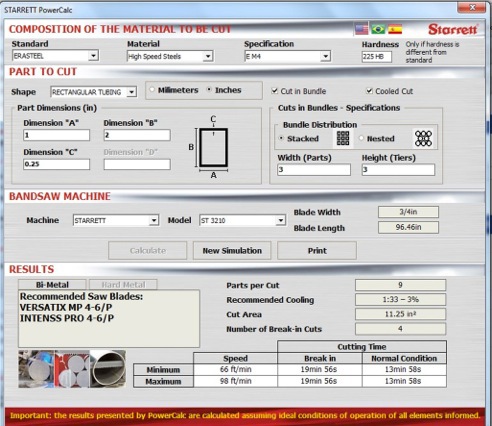This screenshot has width=492, height=426.
Task: Click the Width (Parts) input field
Action: tap(314, 169)
